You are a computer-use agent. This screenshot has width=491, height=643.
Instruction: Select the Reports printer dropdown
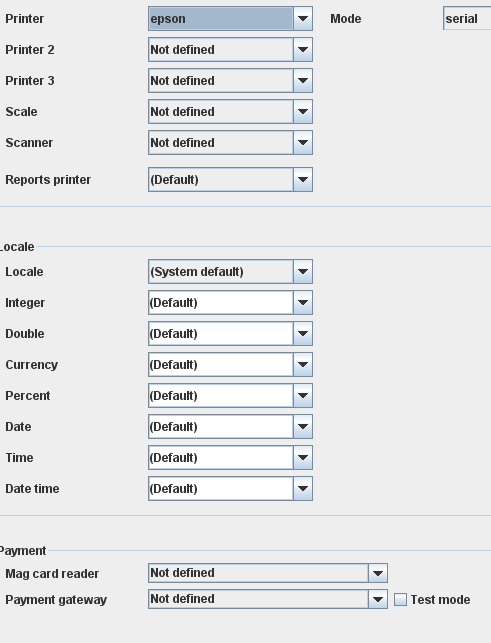pyautogui.click(x=230, y=180)
